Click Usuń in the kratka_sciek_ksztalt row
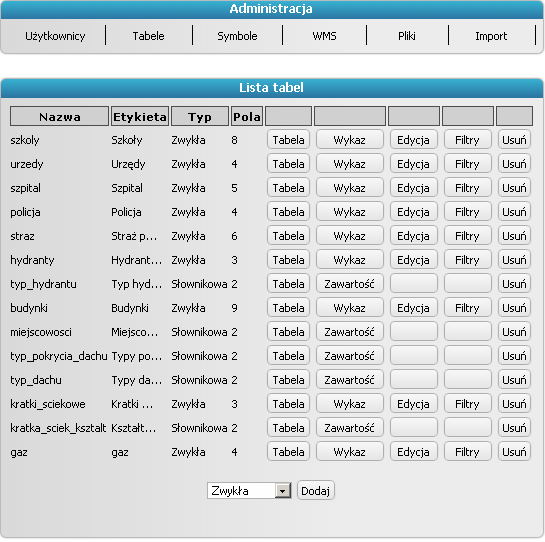 click(514, 428)
